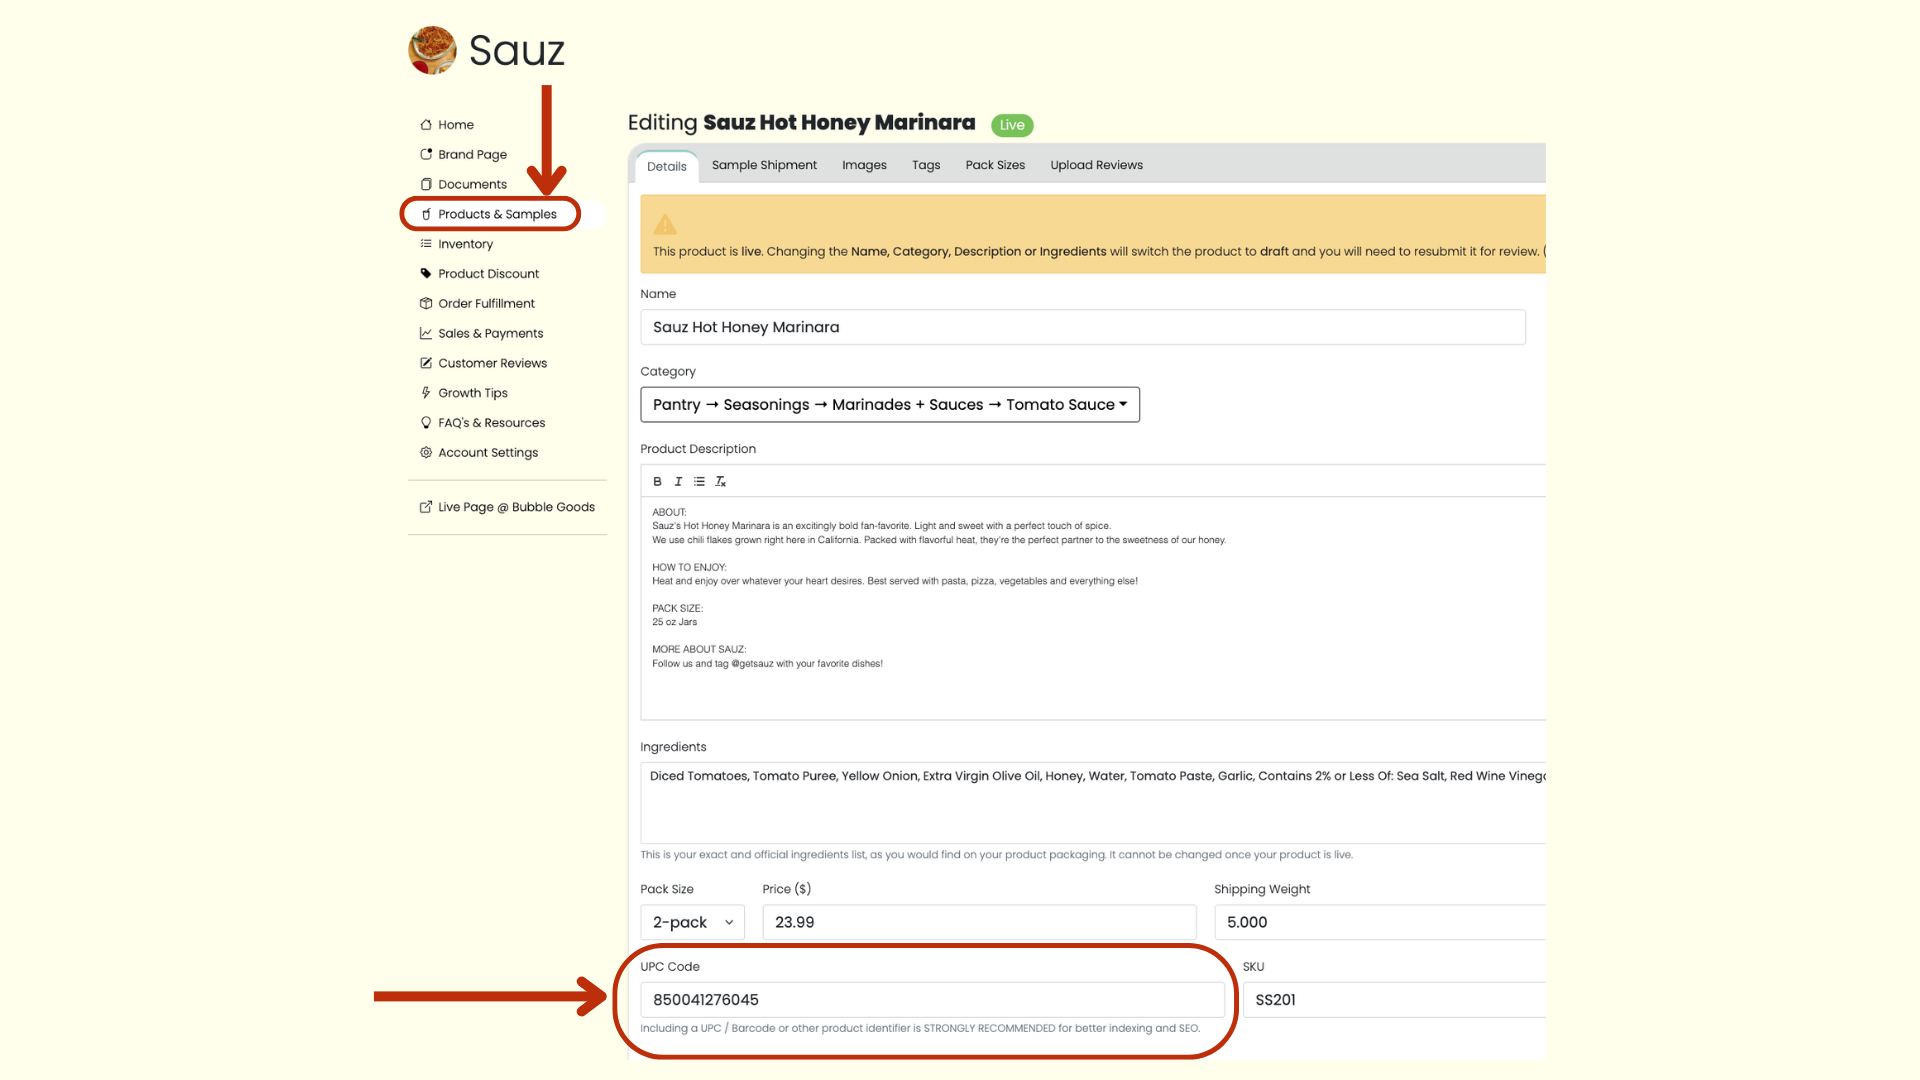Click the Price input field

(978, 922)
